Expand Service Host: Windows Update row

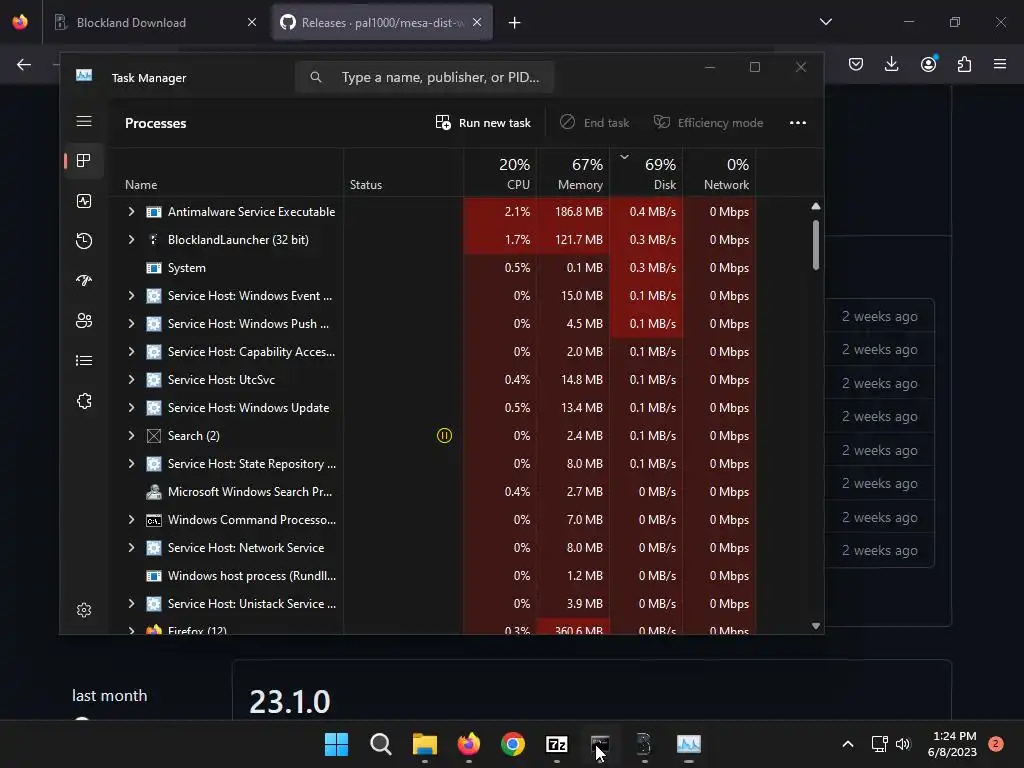point(131,408)
